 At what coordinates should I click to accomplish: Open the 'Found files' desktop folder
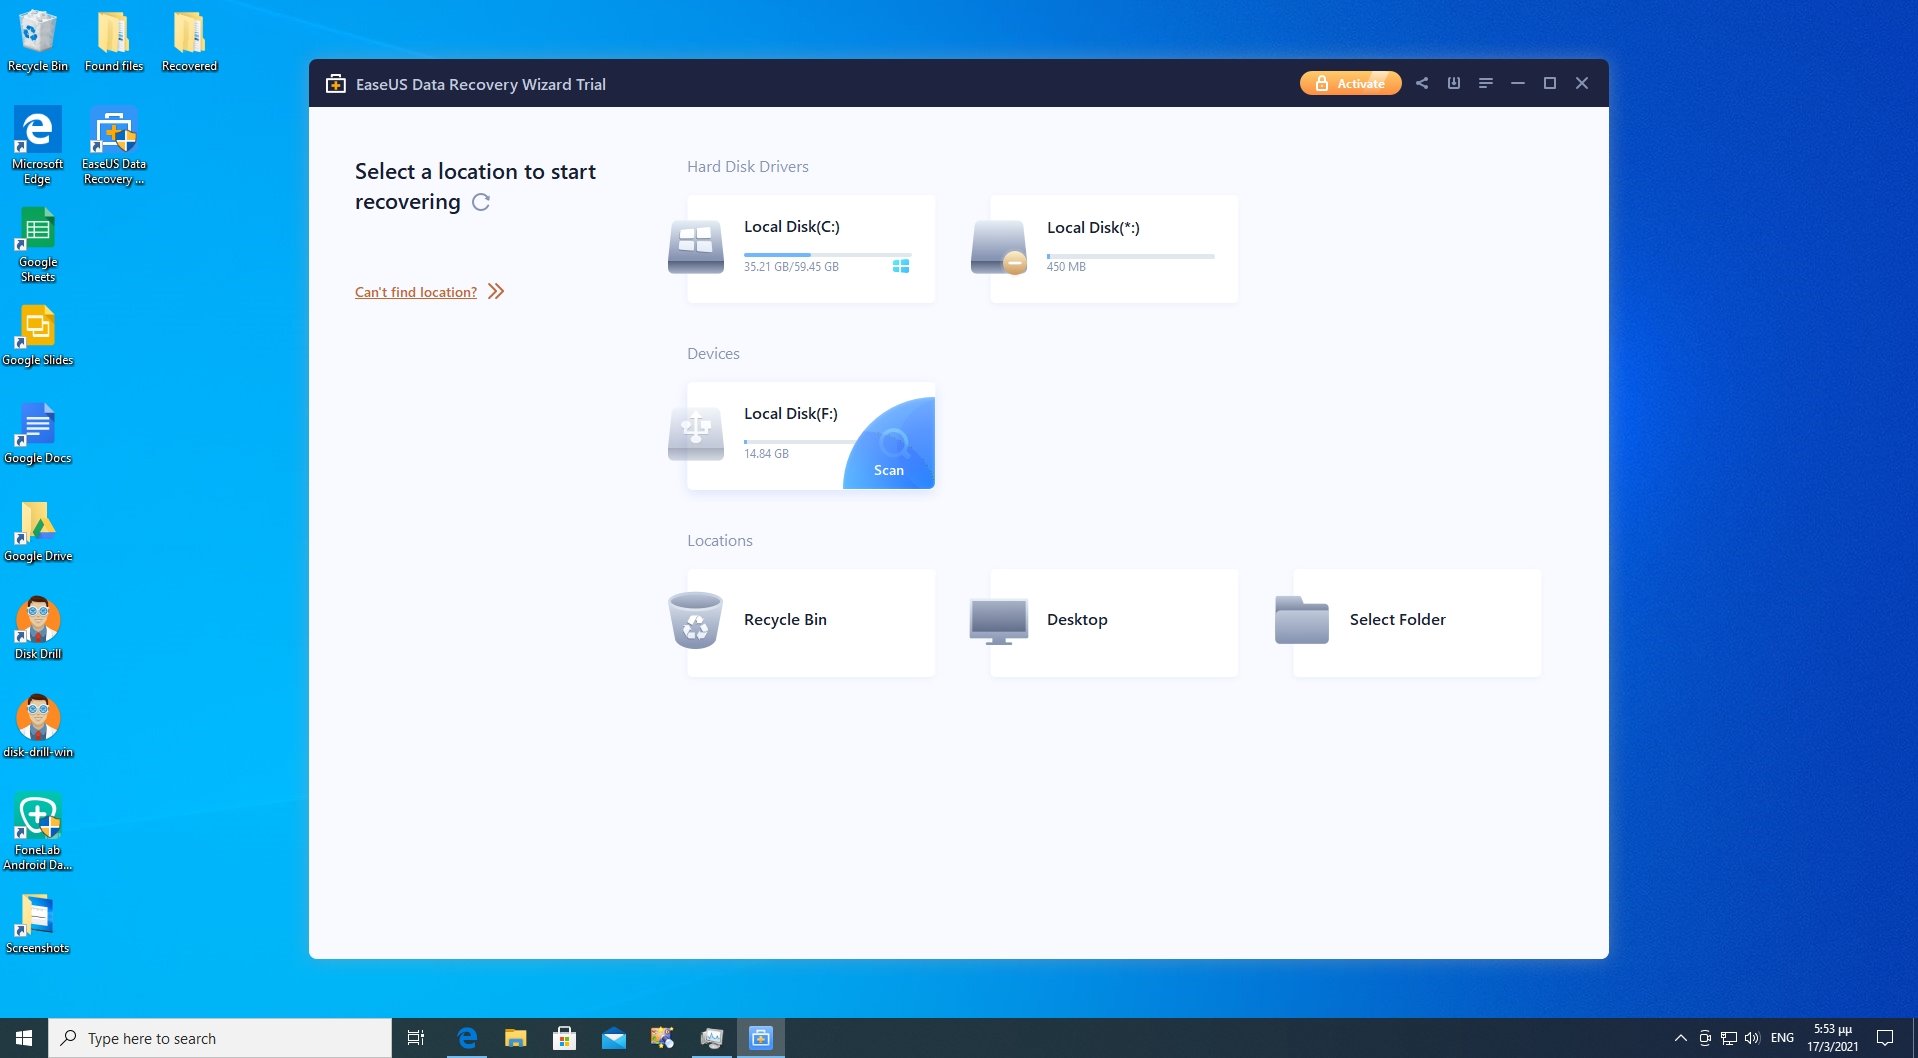point(114,41)
